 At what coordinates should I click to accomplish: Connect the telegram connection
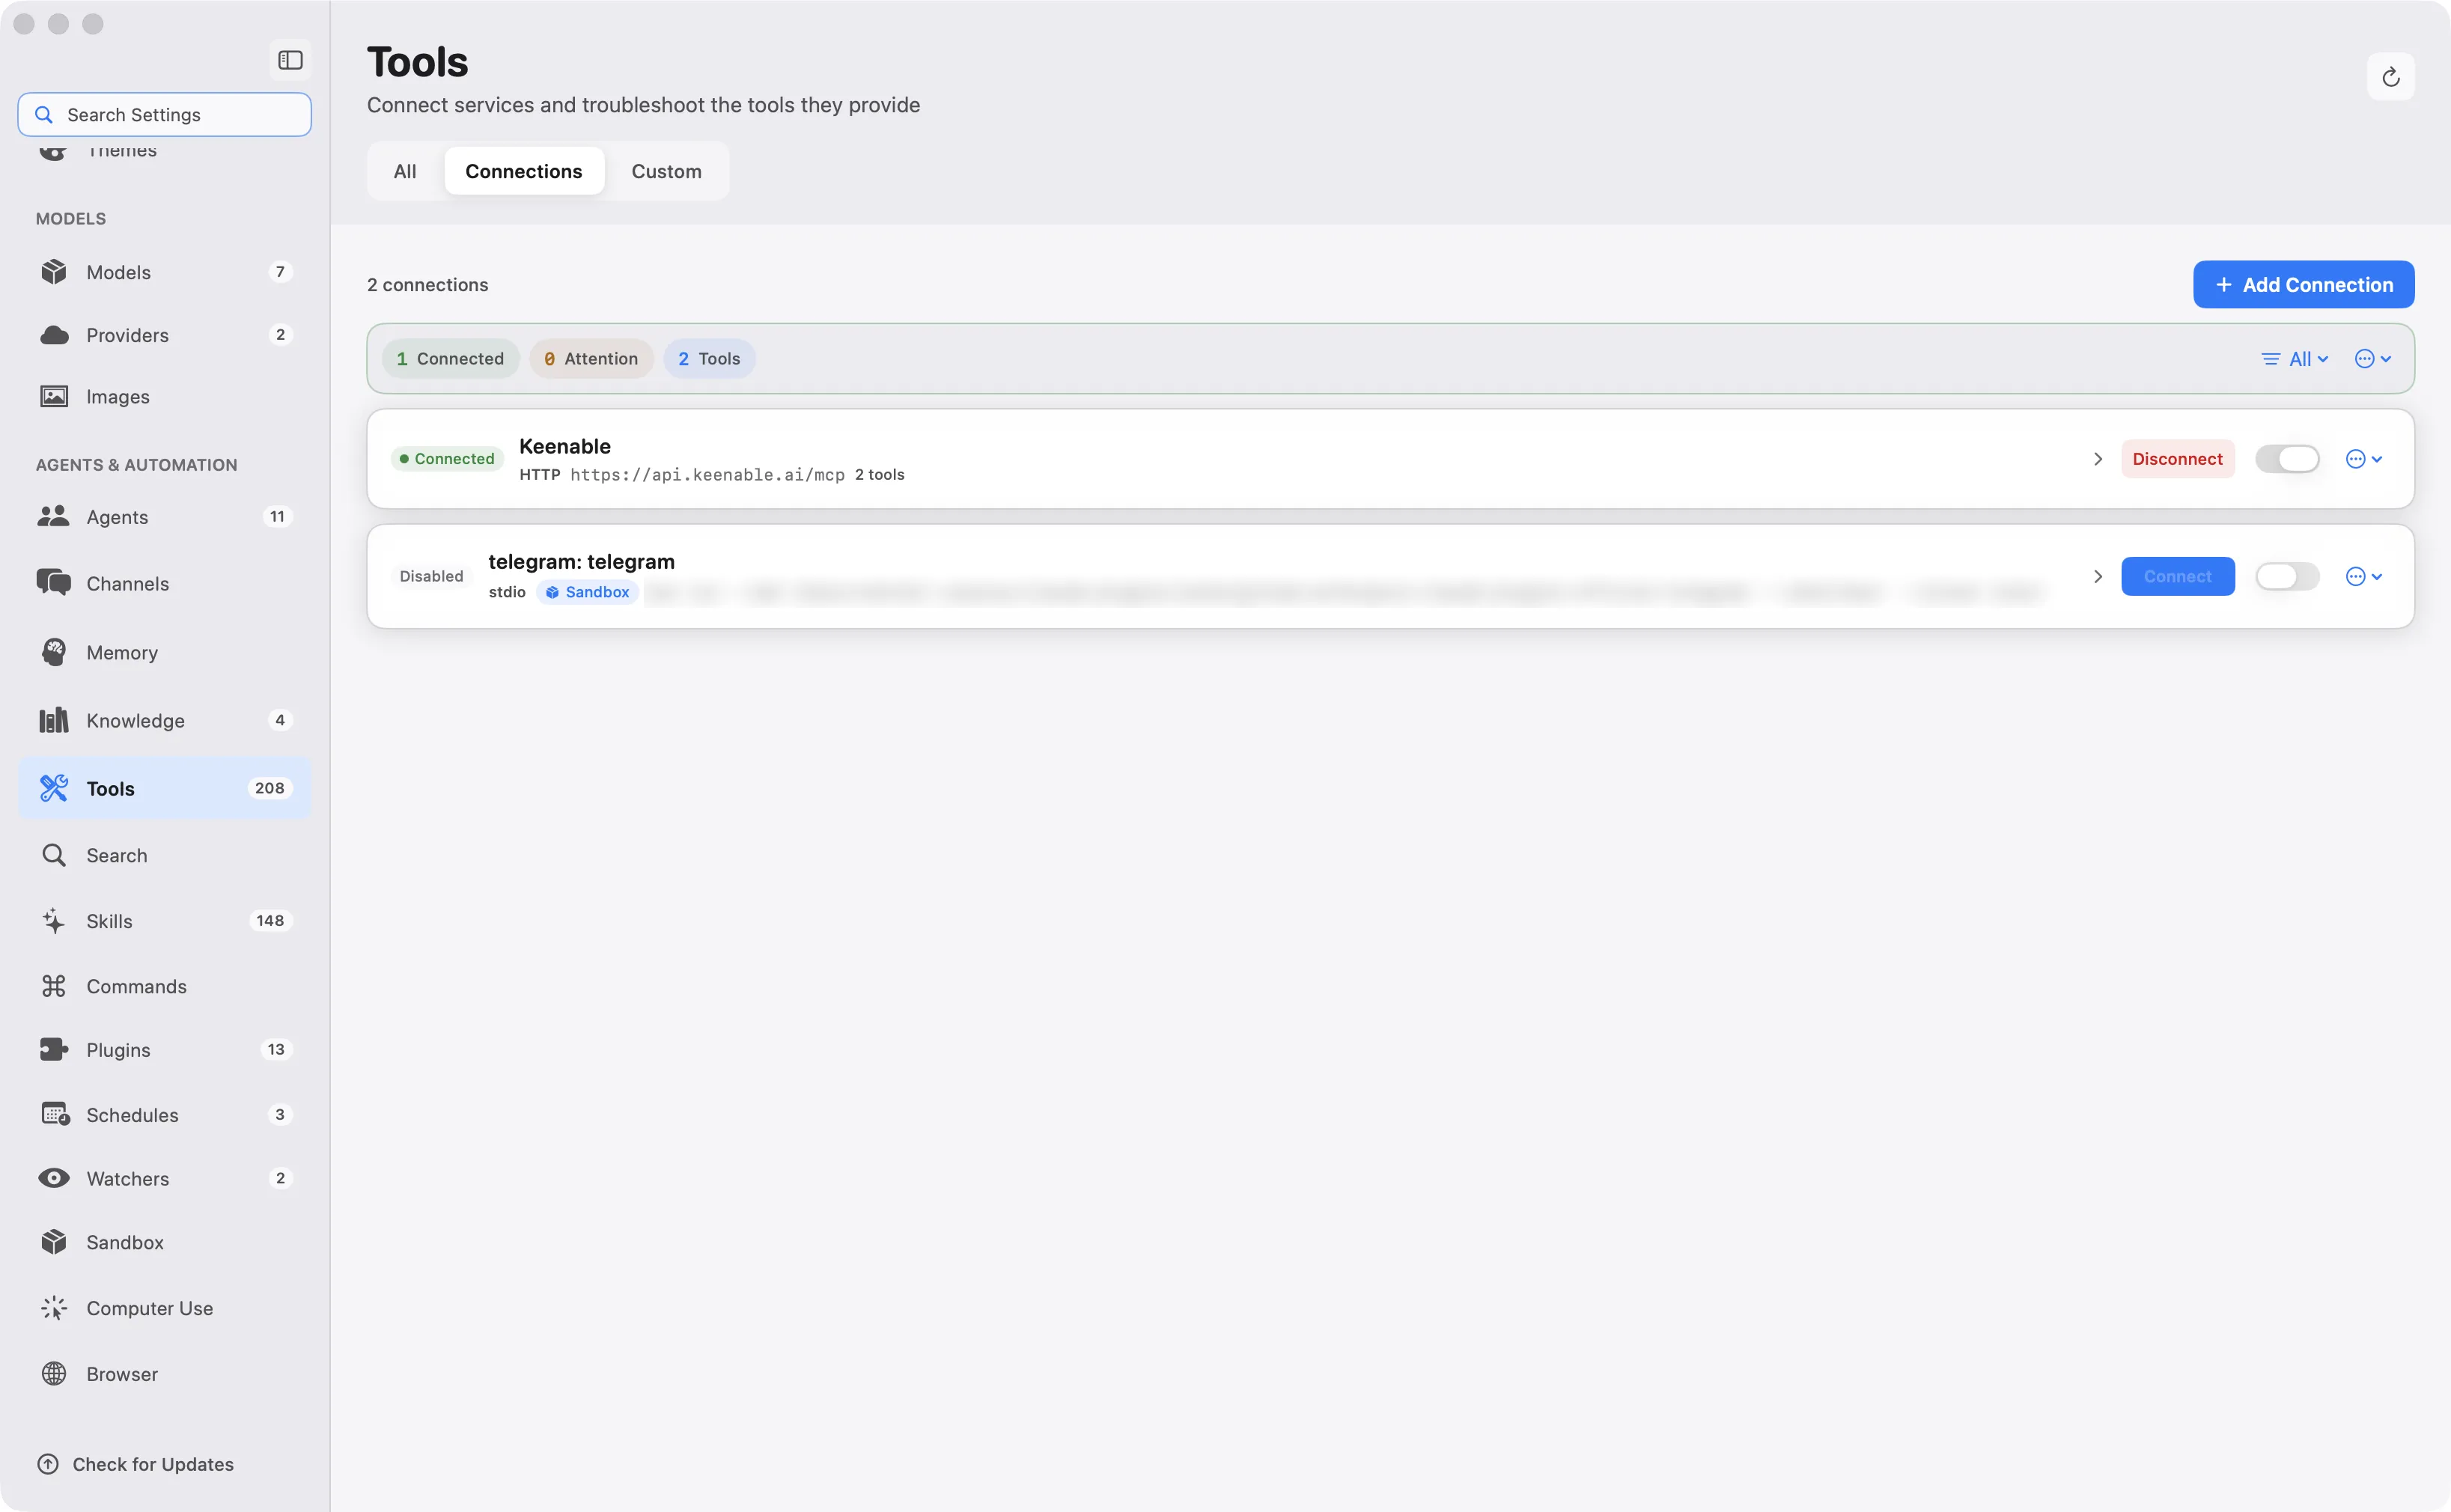2177,576
